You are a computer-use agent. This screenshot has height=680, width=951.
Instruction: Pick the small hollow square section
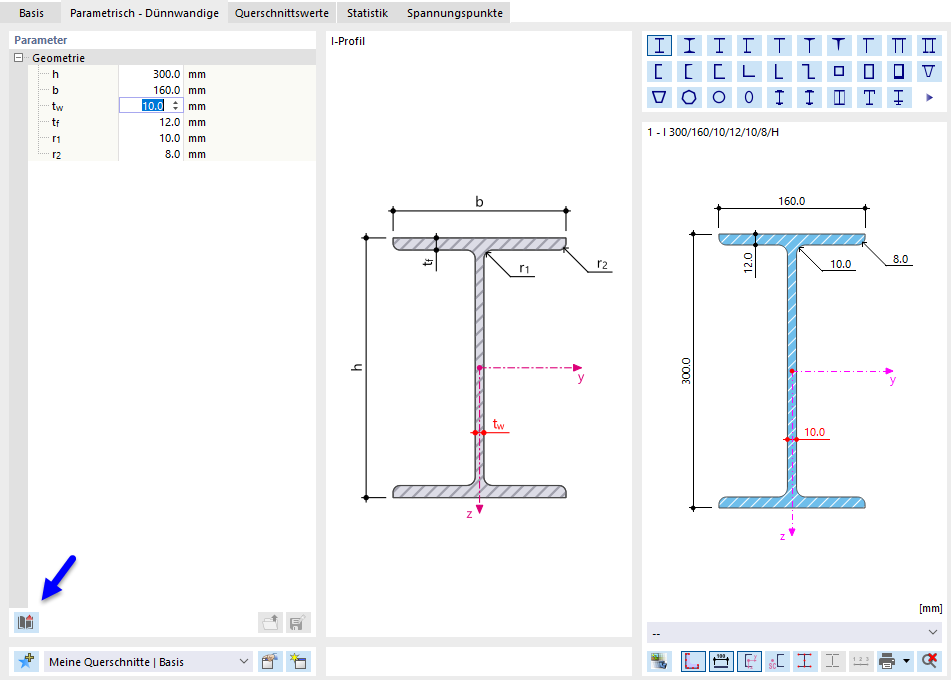(839, 72)
